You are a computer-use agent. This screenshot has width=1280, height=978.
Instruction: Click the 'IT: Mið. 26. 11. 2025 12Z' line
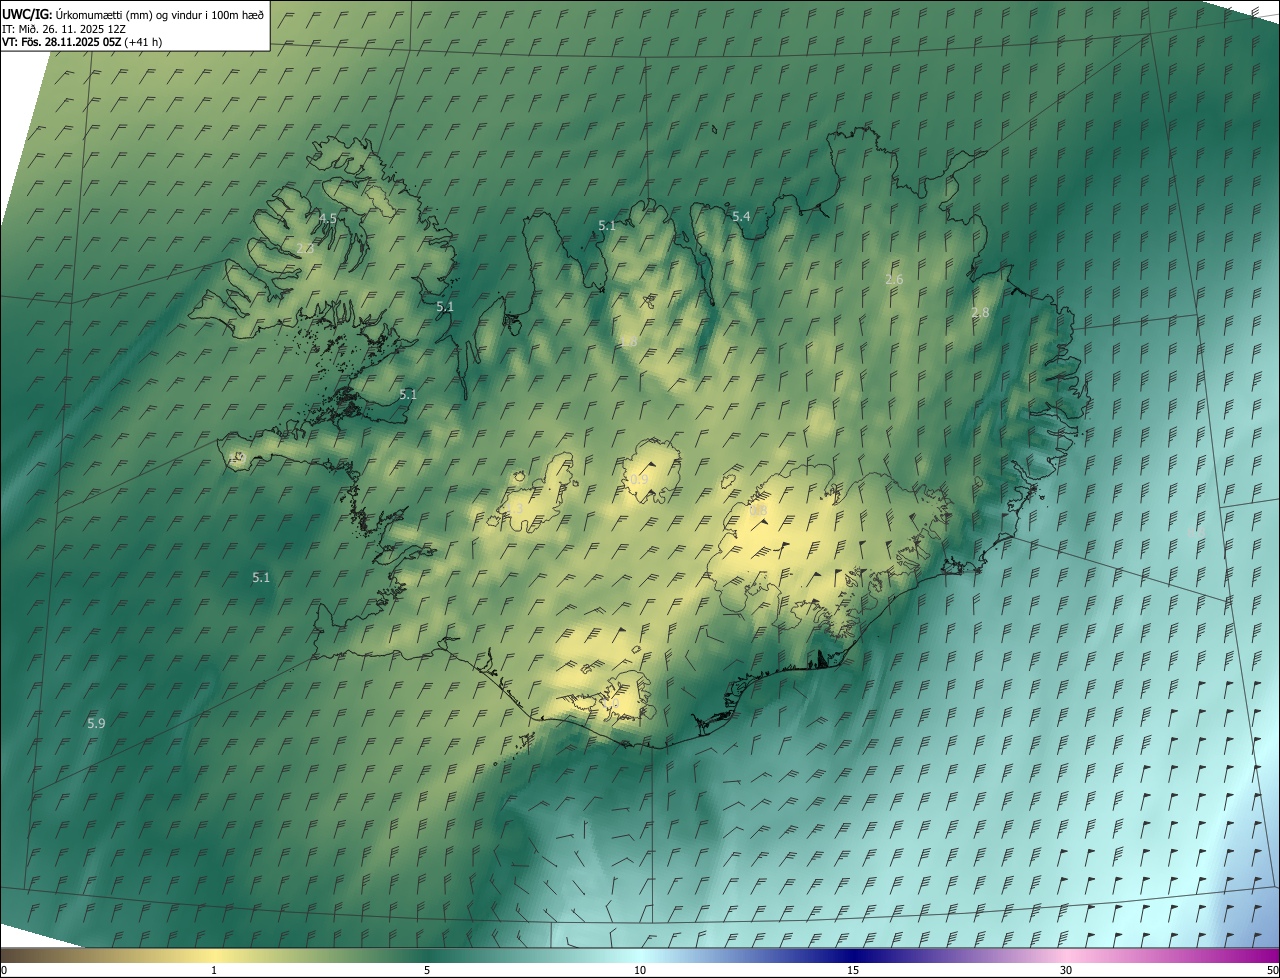(x=63, y=29)
